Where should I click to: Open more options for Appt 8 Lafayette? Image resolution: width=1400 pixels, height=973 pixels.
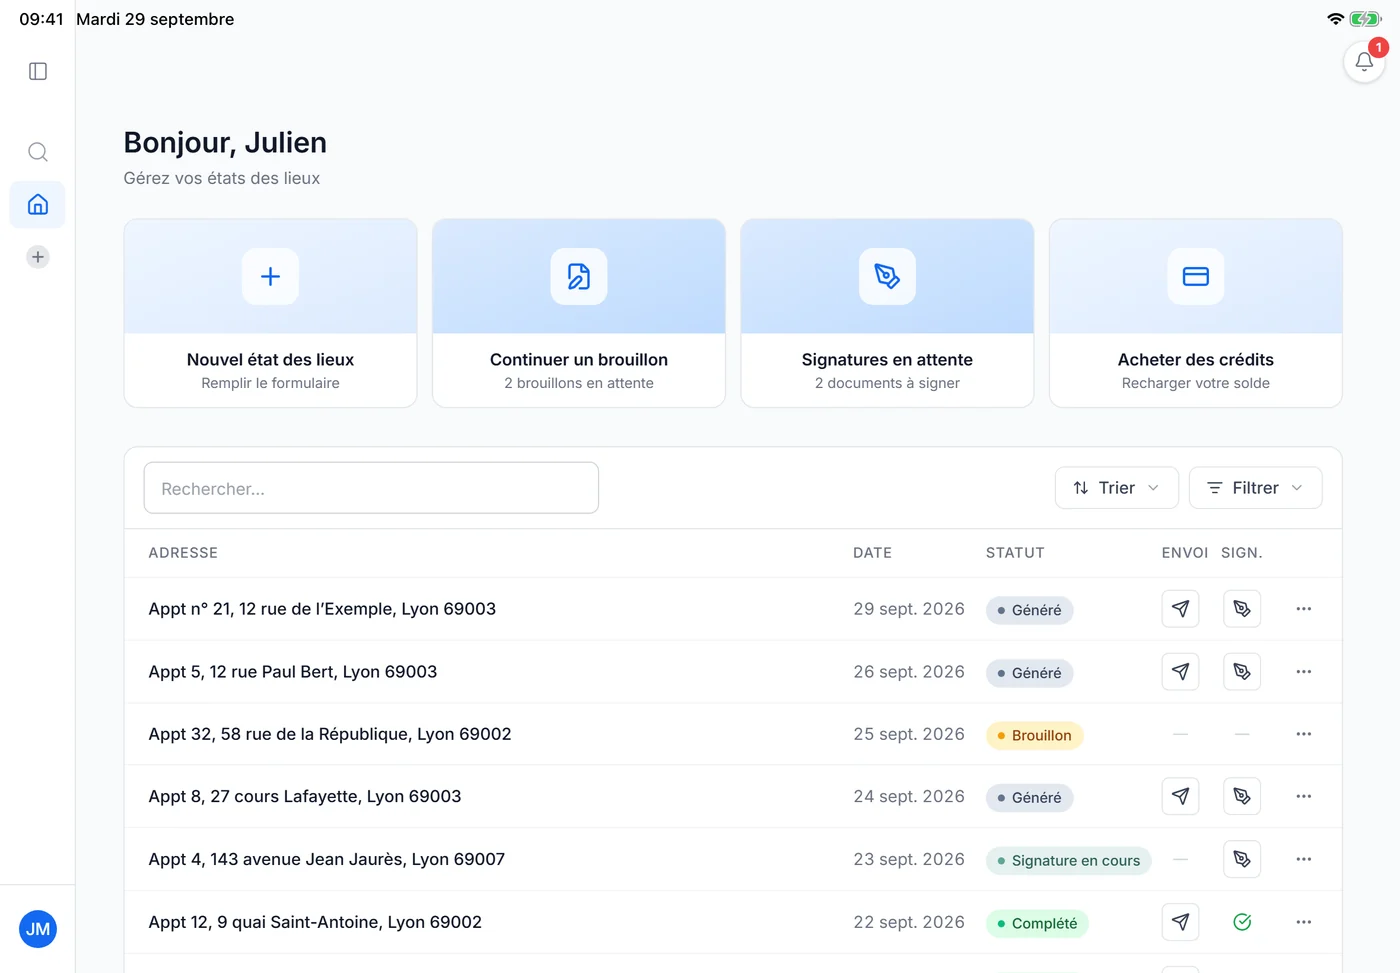(1304, 797)
